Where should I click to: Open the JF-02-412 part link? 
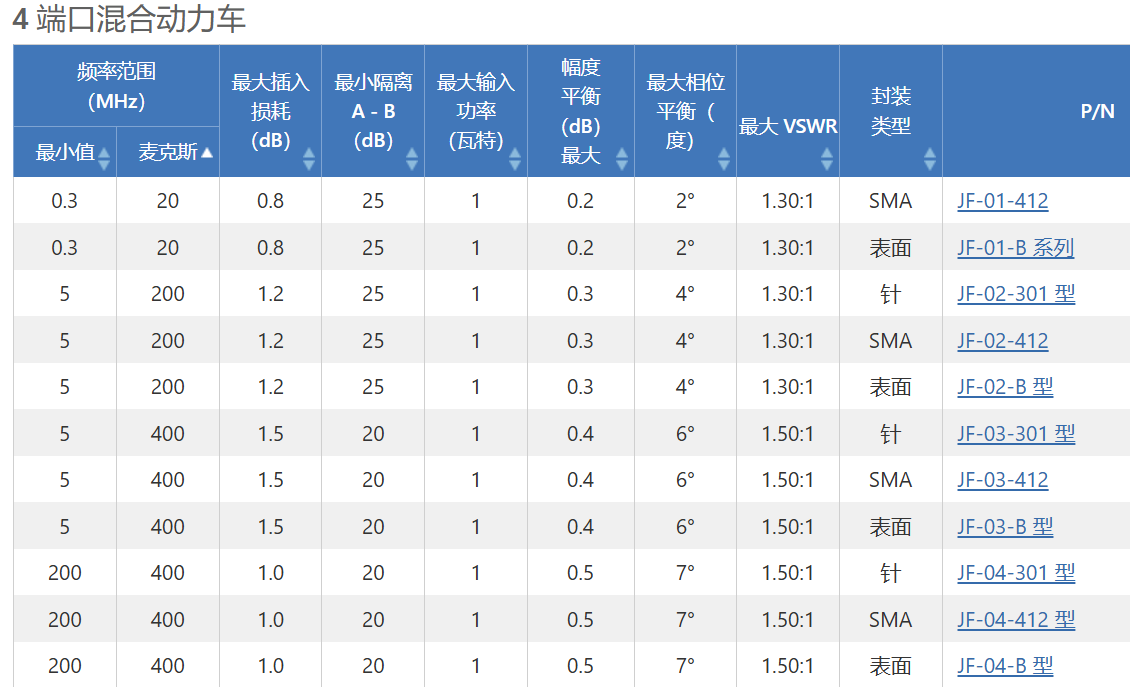[x=1002, y=341]
